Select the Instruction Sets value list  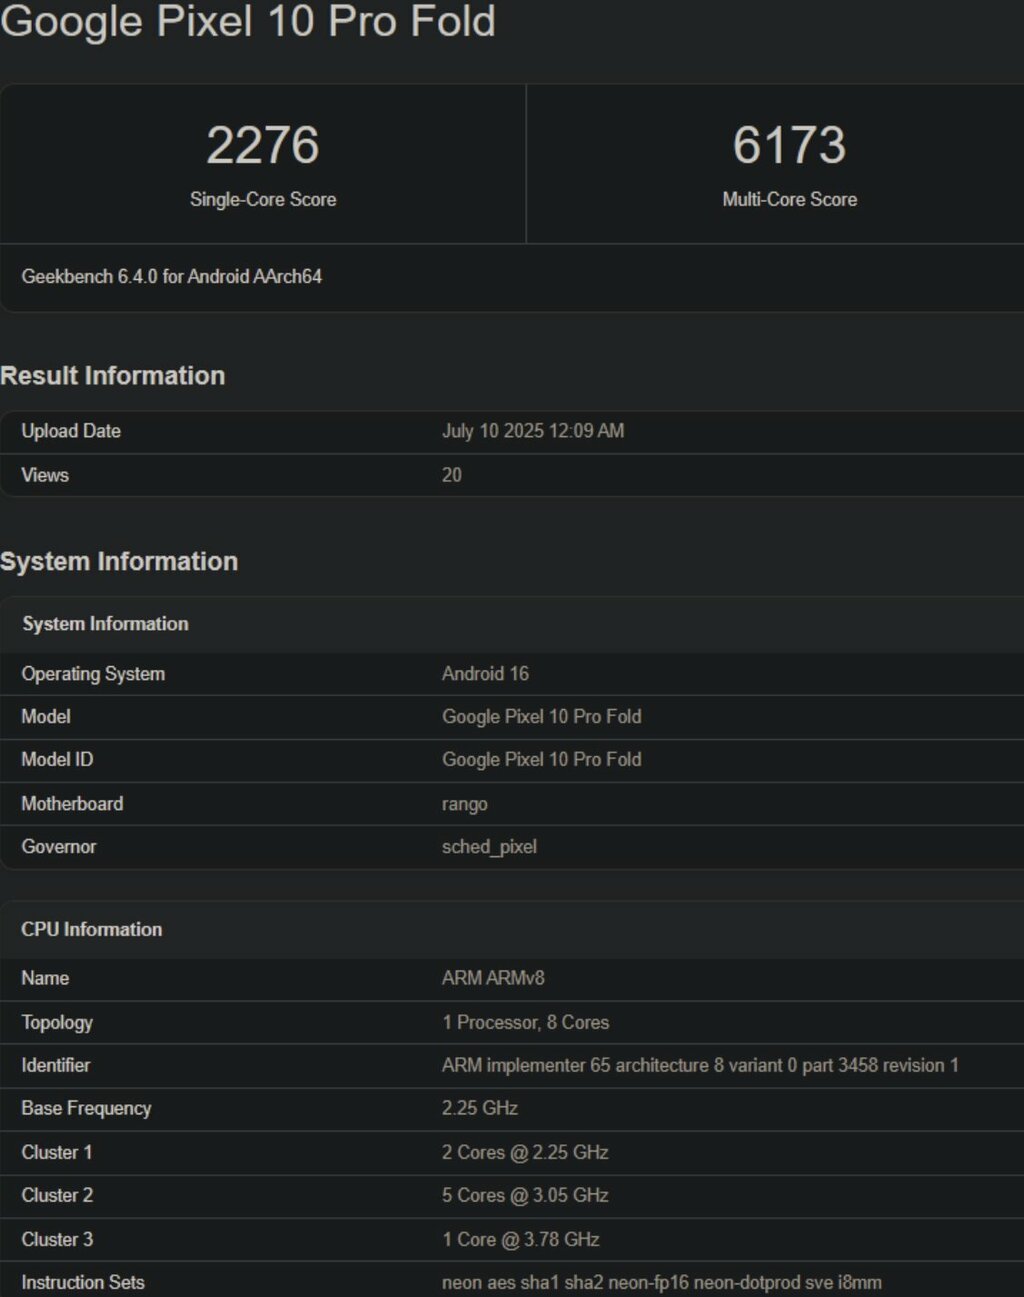coord(661,1282)
